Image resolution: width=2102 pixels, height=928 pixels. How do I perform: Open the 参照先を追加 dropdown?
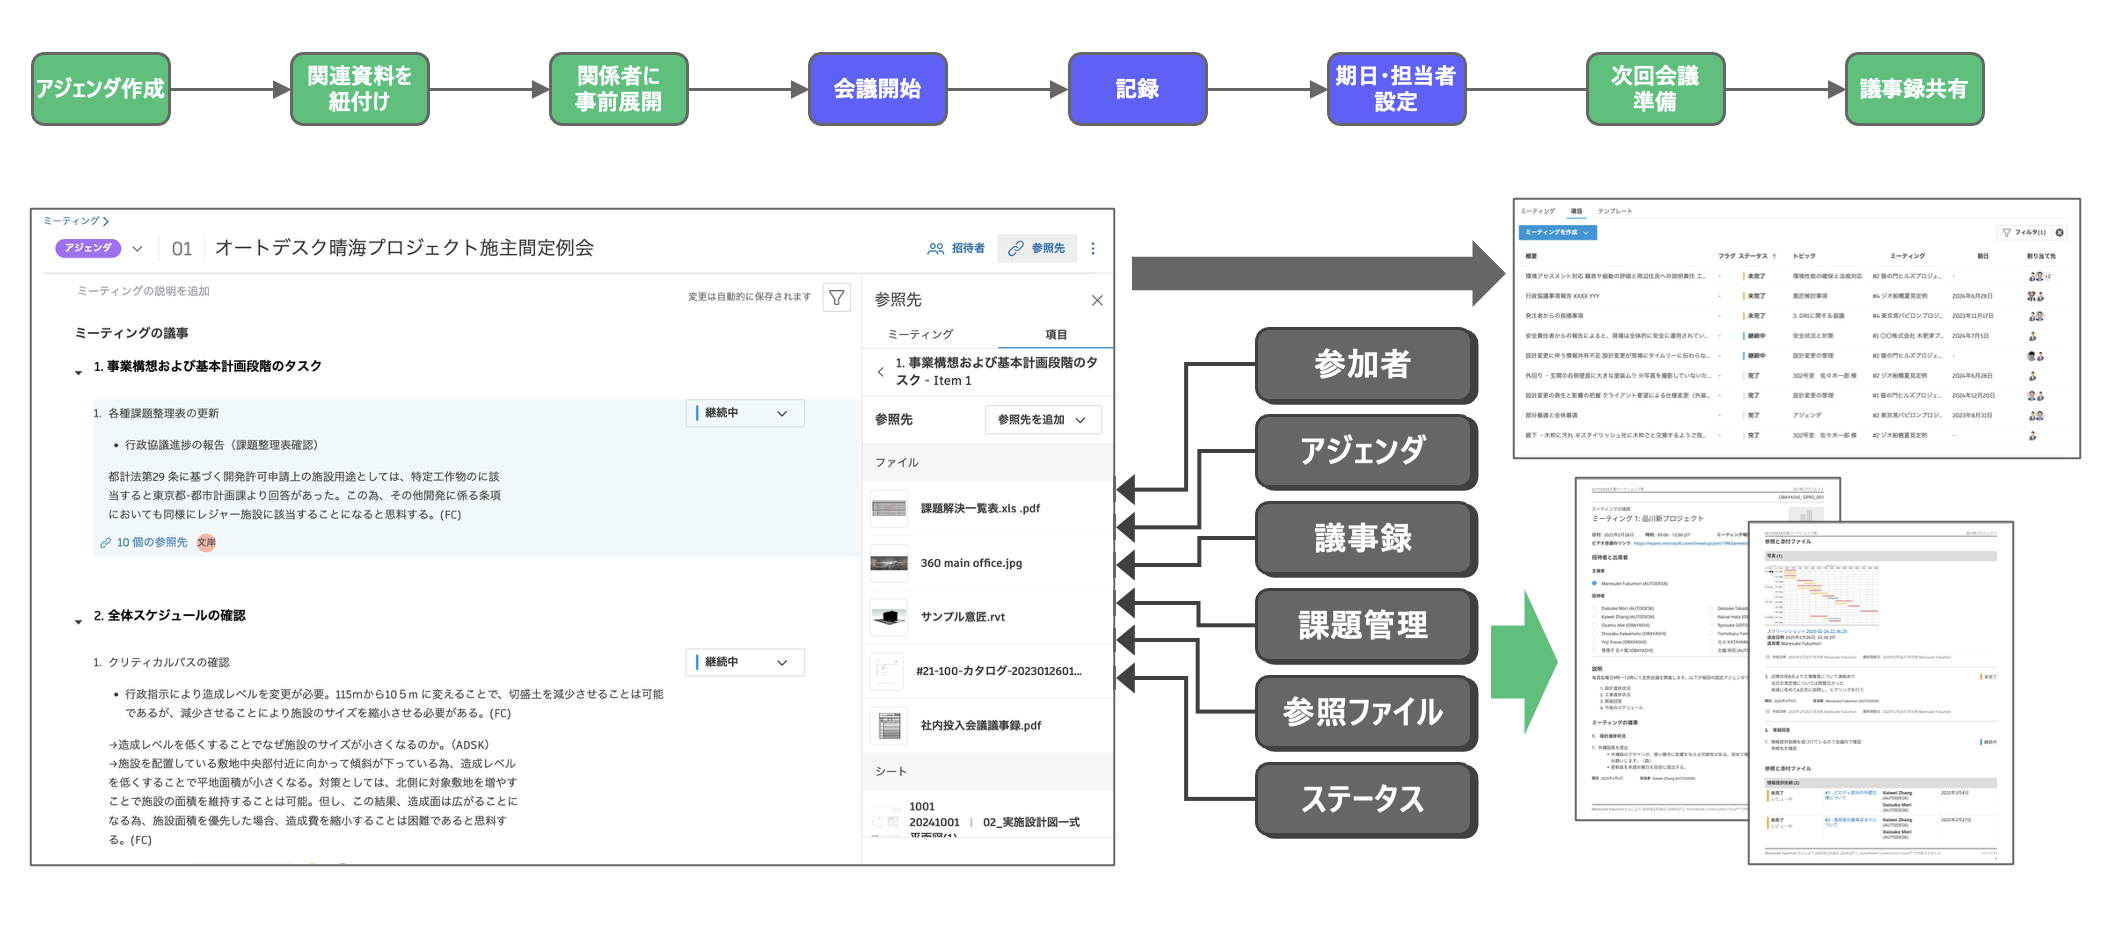[1043, 419]
